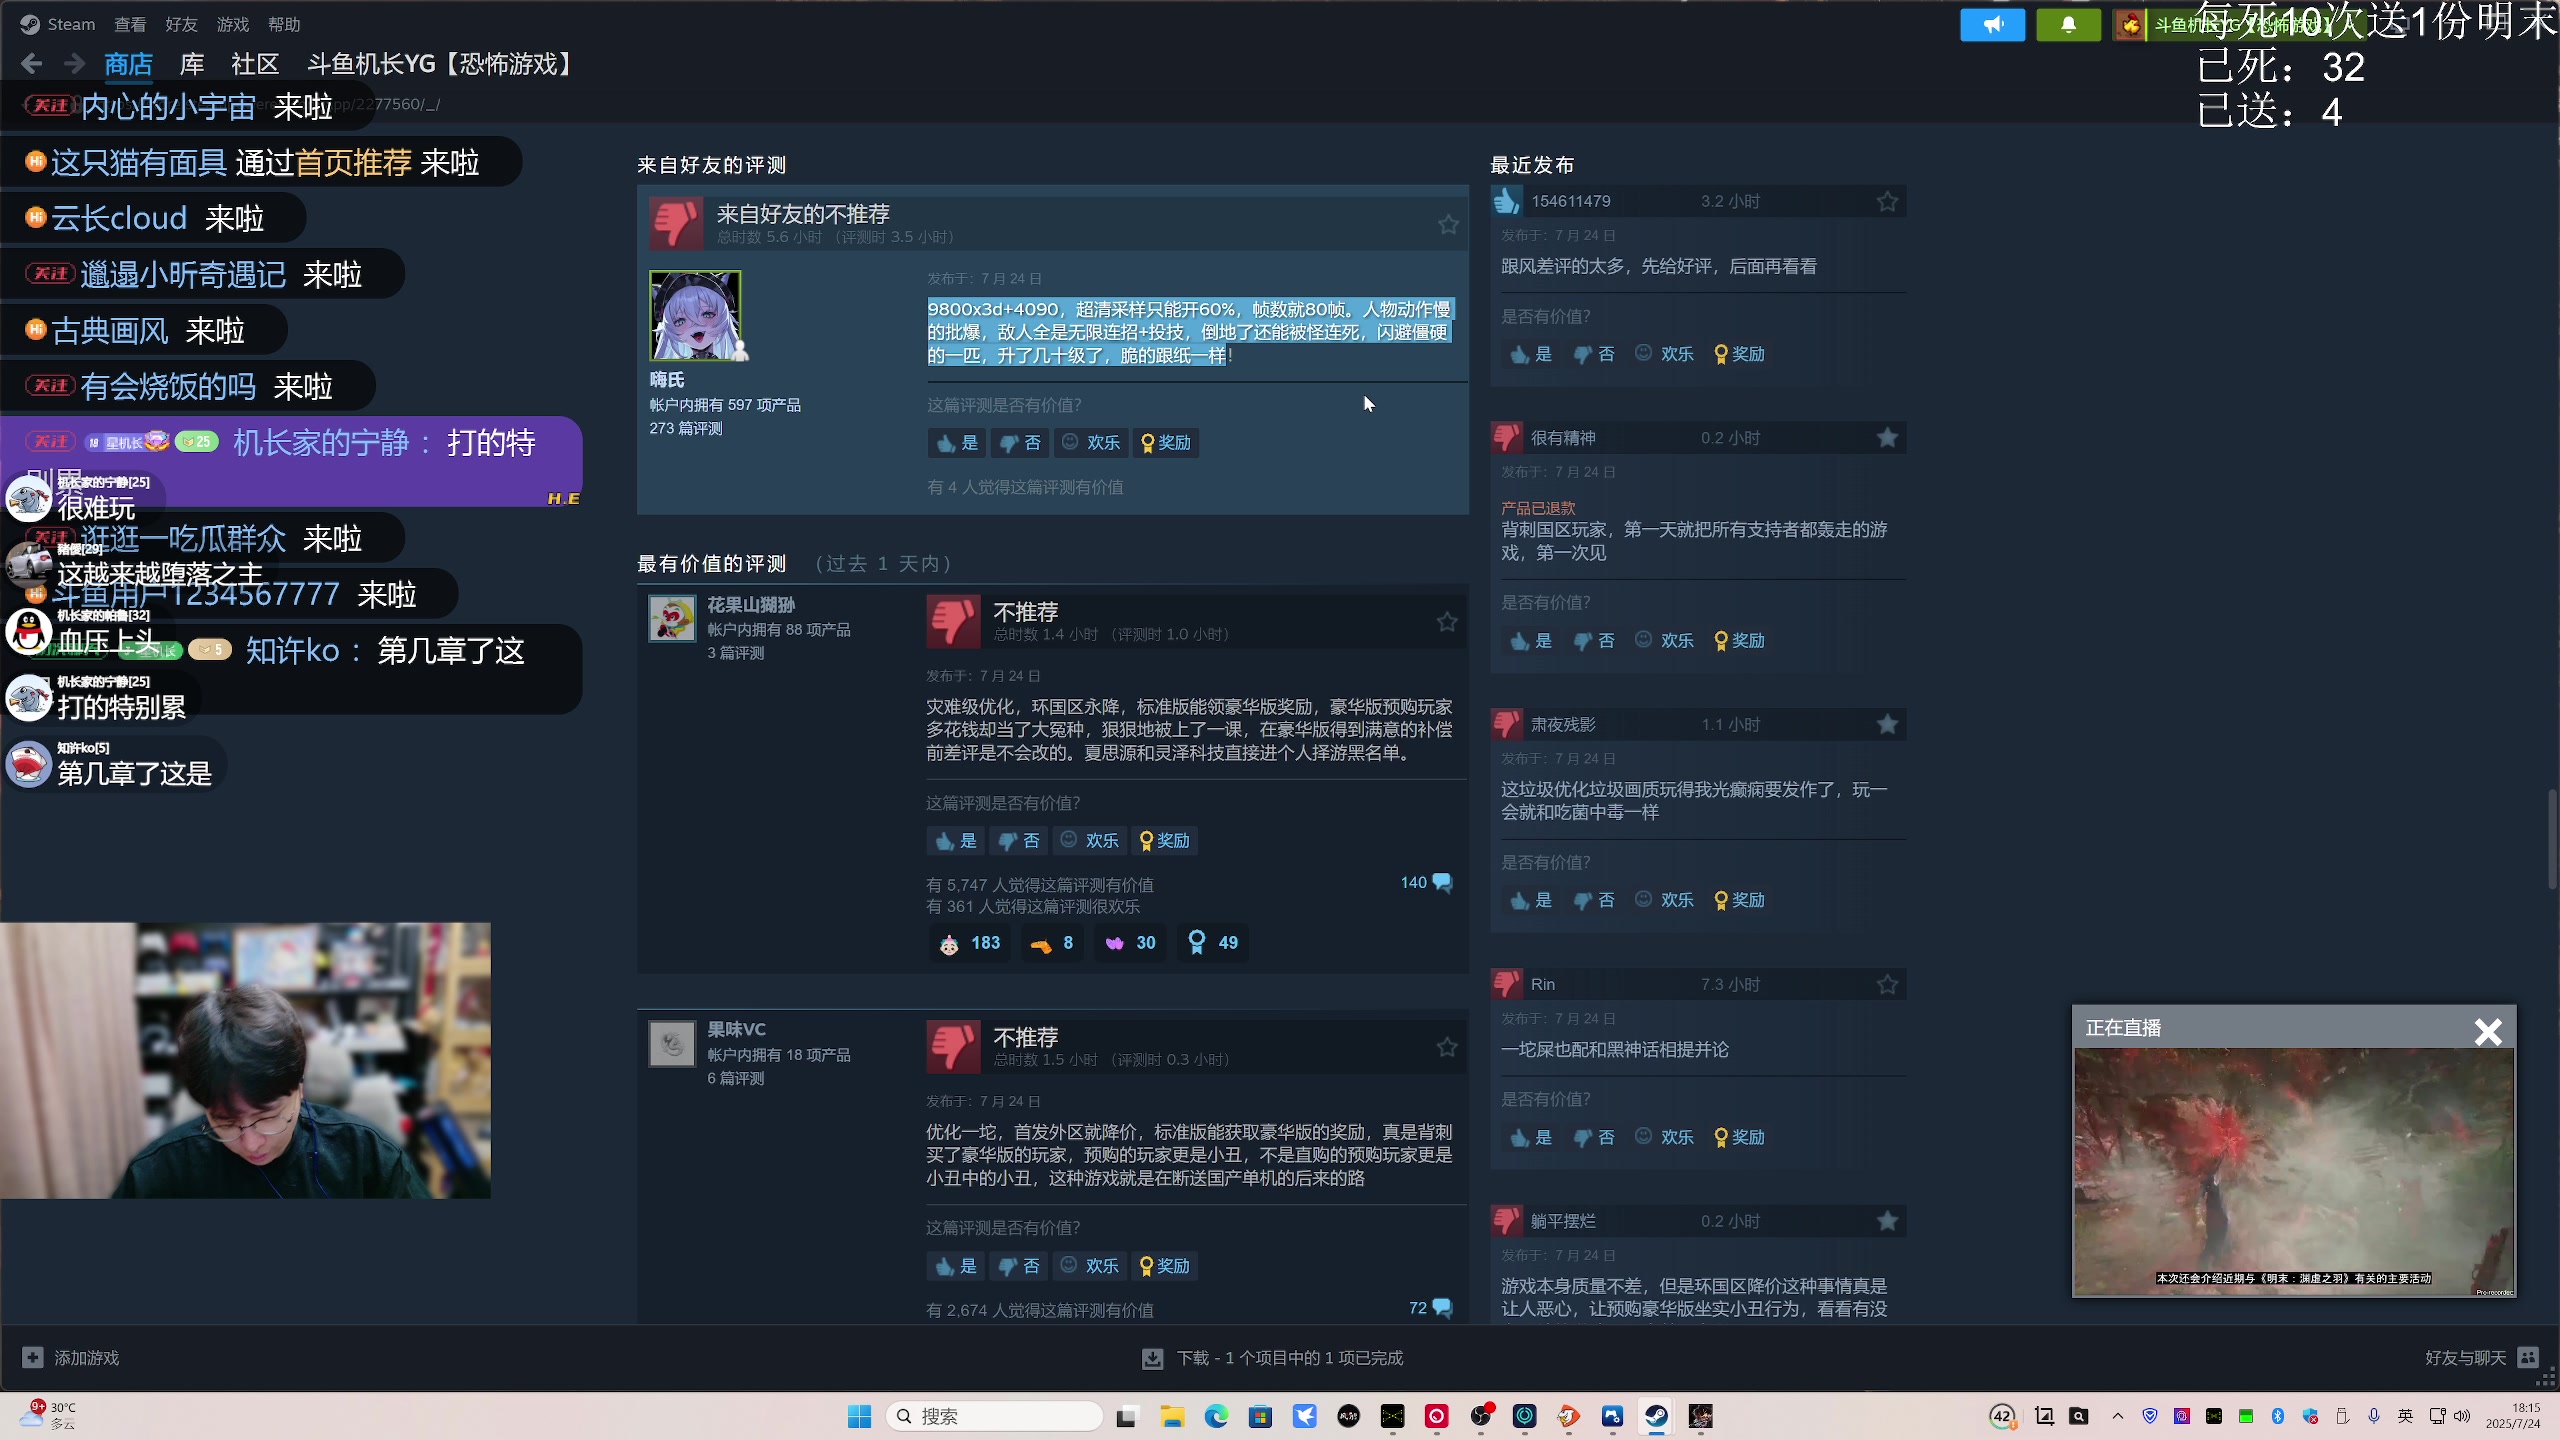Open 嗨氏's profile avatar
This screenshot has width=2560, height=1440.
coord(695,316)
